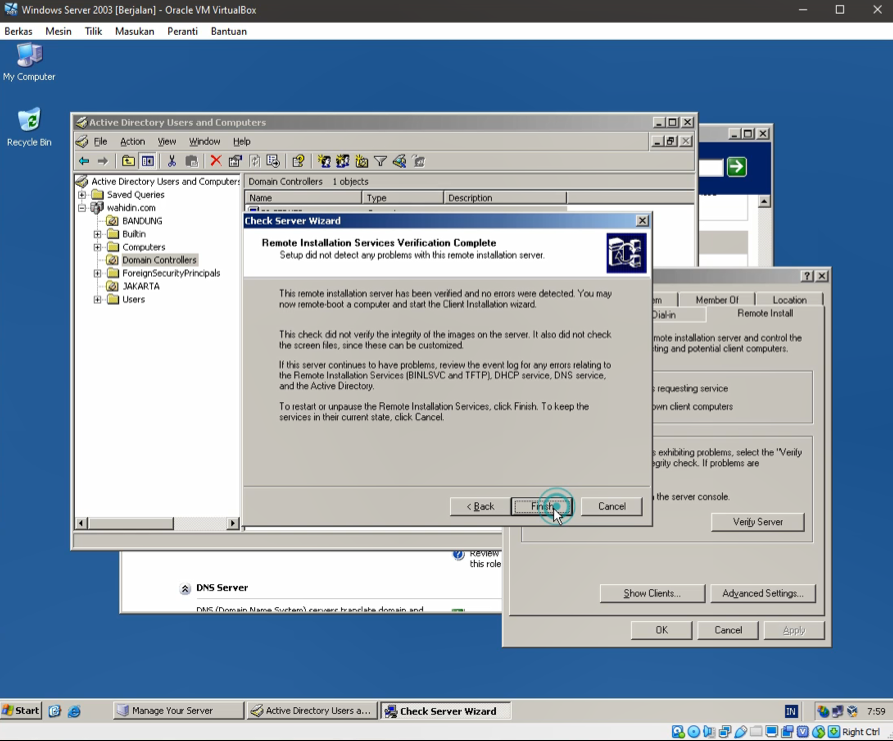Click the tree pane horizontal scrollbar thumb

coord(130,523)
